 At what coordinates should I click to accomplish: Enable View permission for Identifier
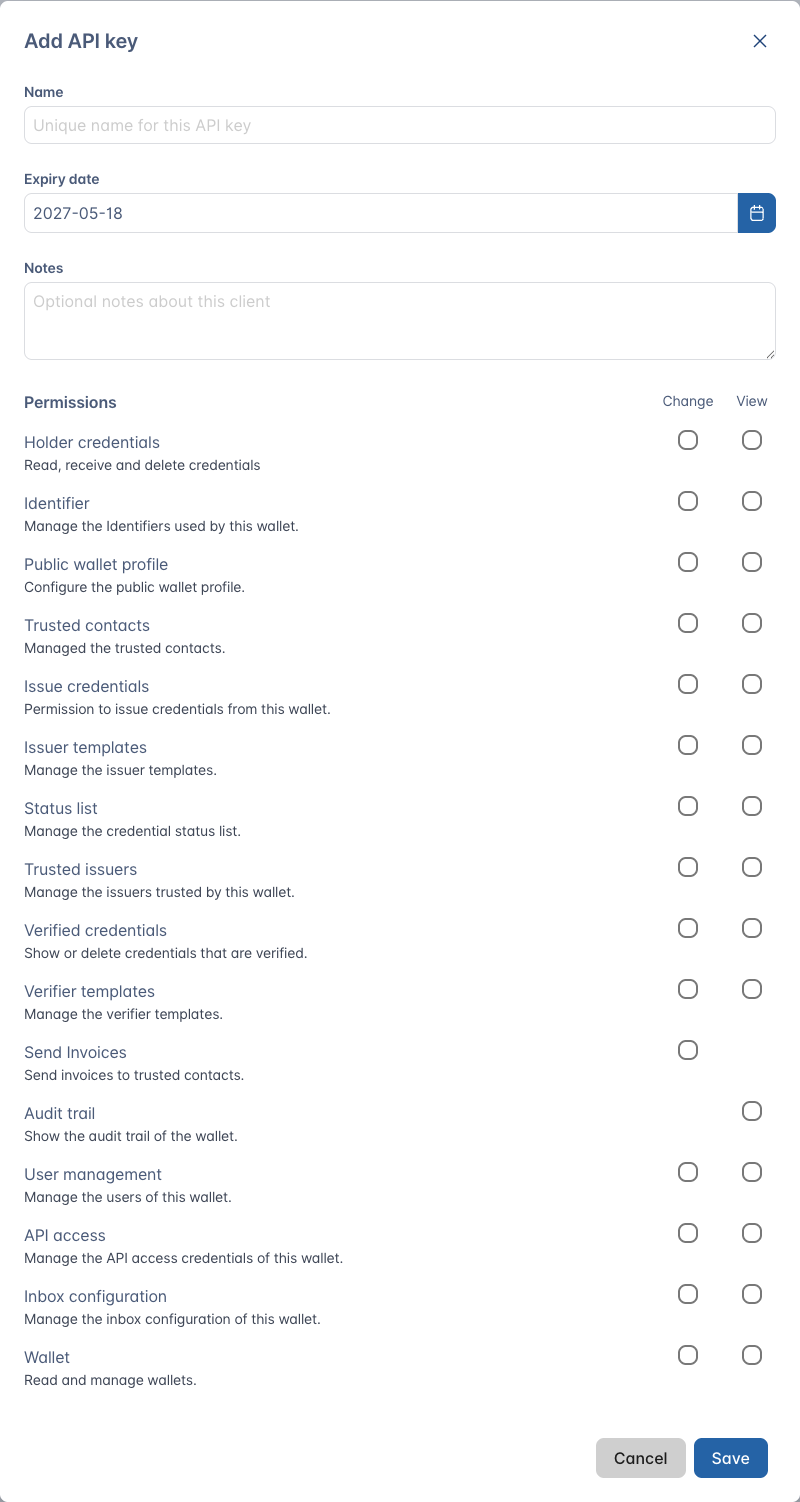752,501
